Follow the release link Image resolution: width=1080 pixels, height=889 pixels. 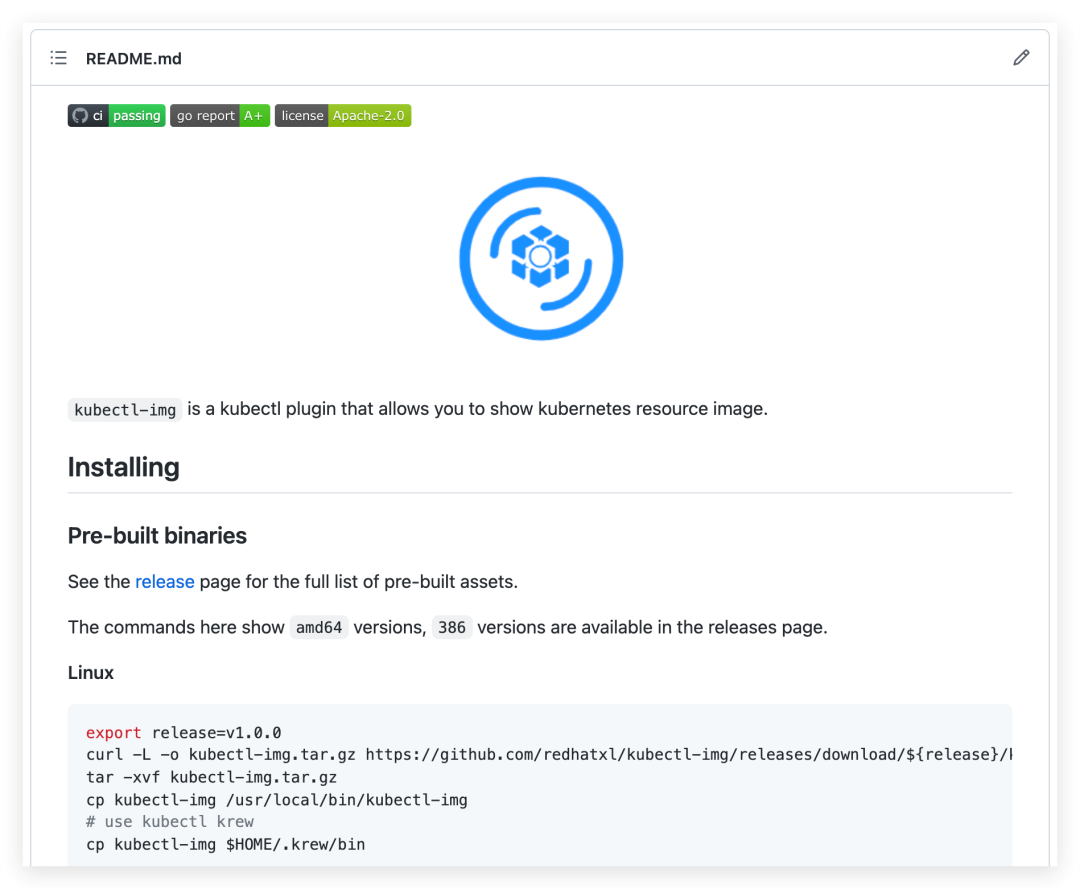[165, 582]
